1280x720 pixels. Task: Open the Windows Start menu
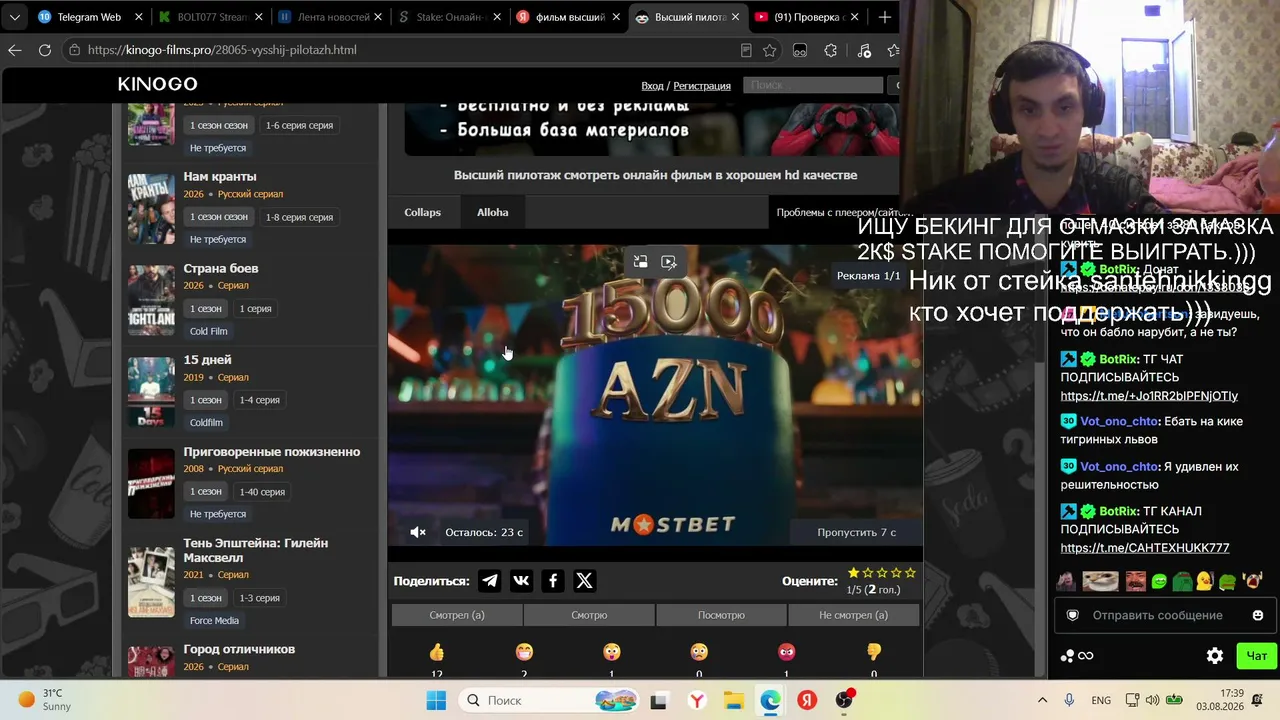coord(436,700)
